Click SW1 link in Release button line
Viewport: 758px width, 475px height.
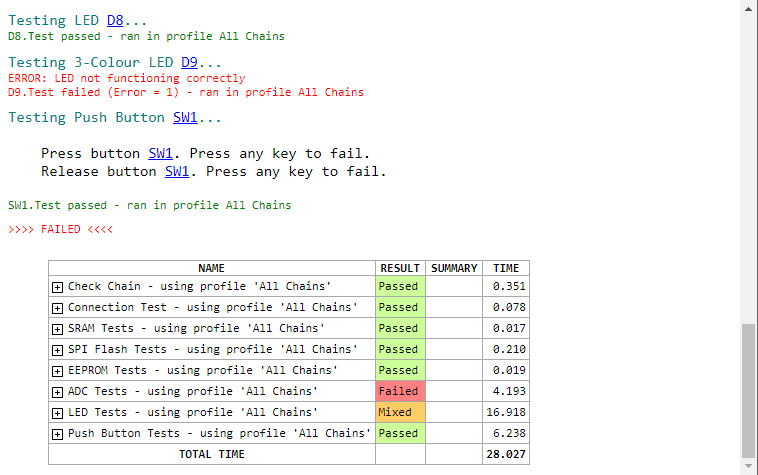pos(177,171)
